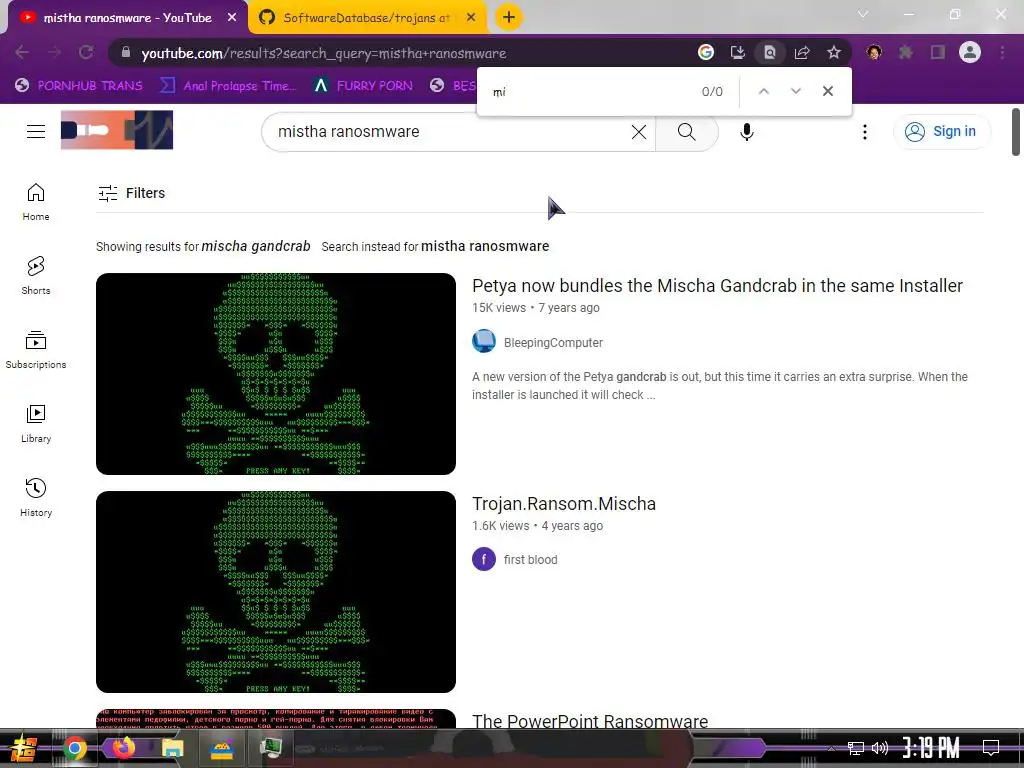Open BleepingComputer channel name
Viewport: 1024px width, 768px height.
(x=553, y=342)
